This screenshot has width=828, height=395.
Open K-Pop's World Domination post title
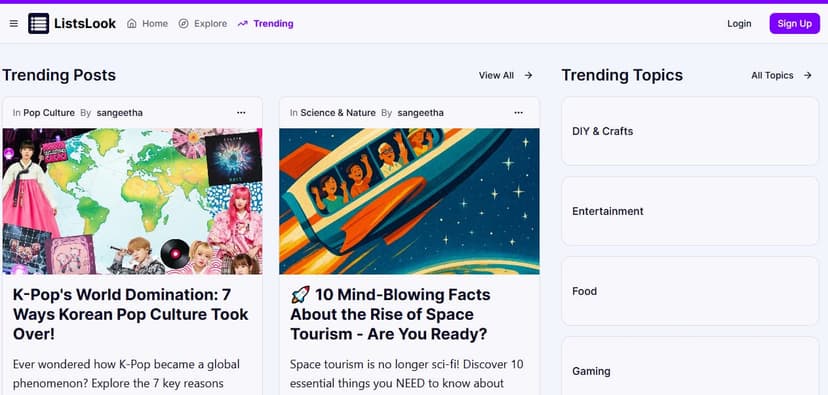tap(130, 314)
